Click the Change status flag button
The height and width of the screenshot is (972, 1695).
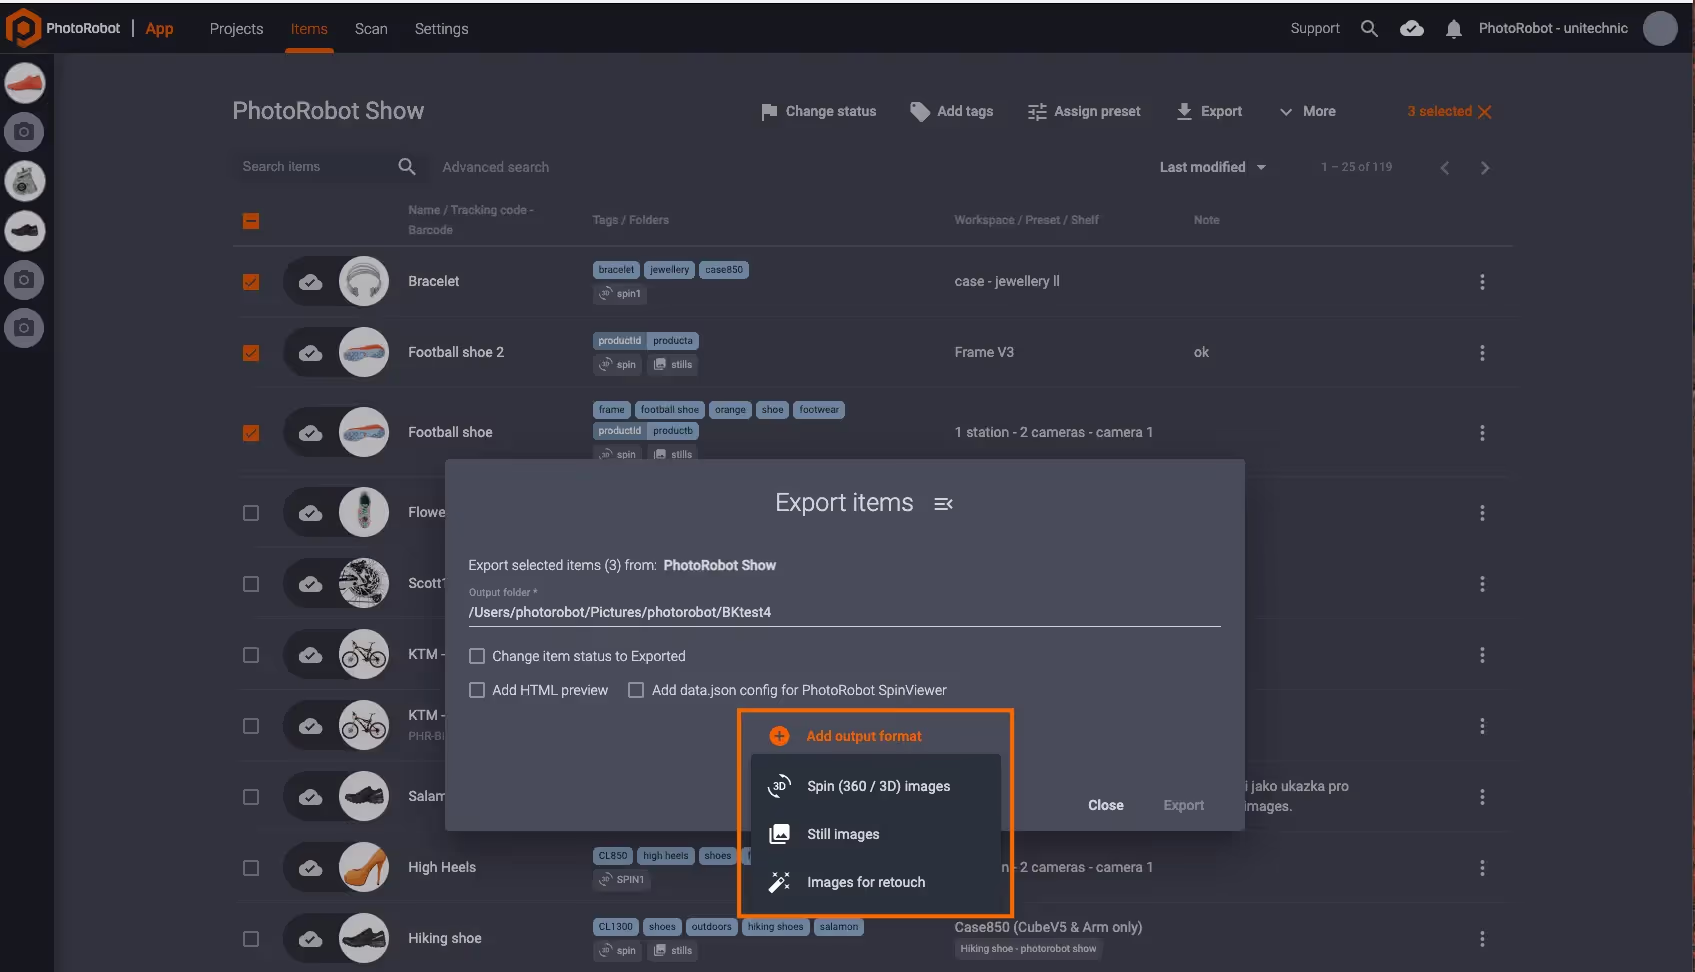818,111
